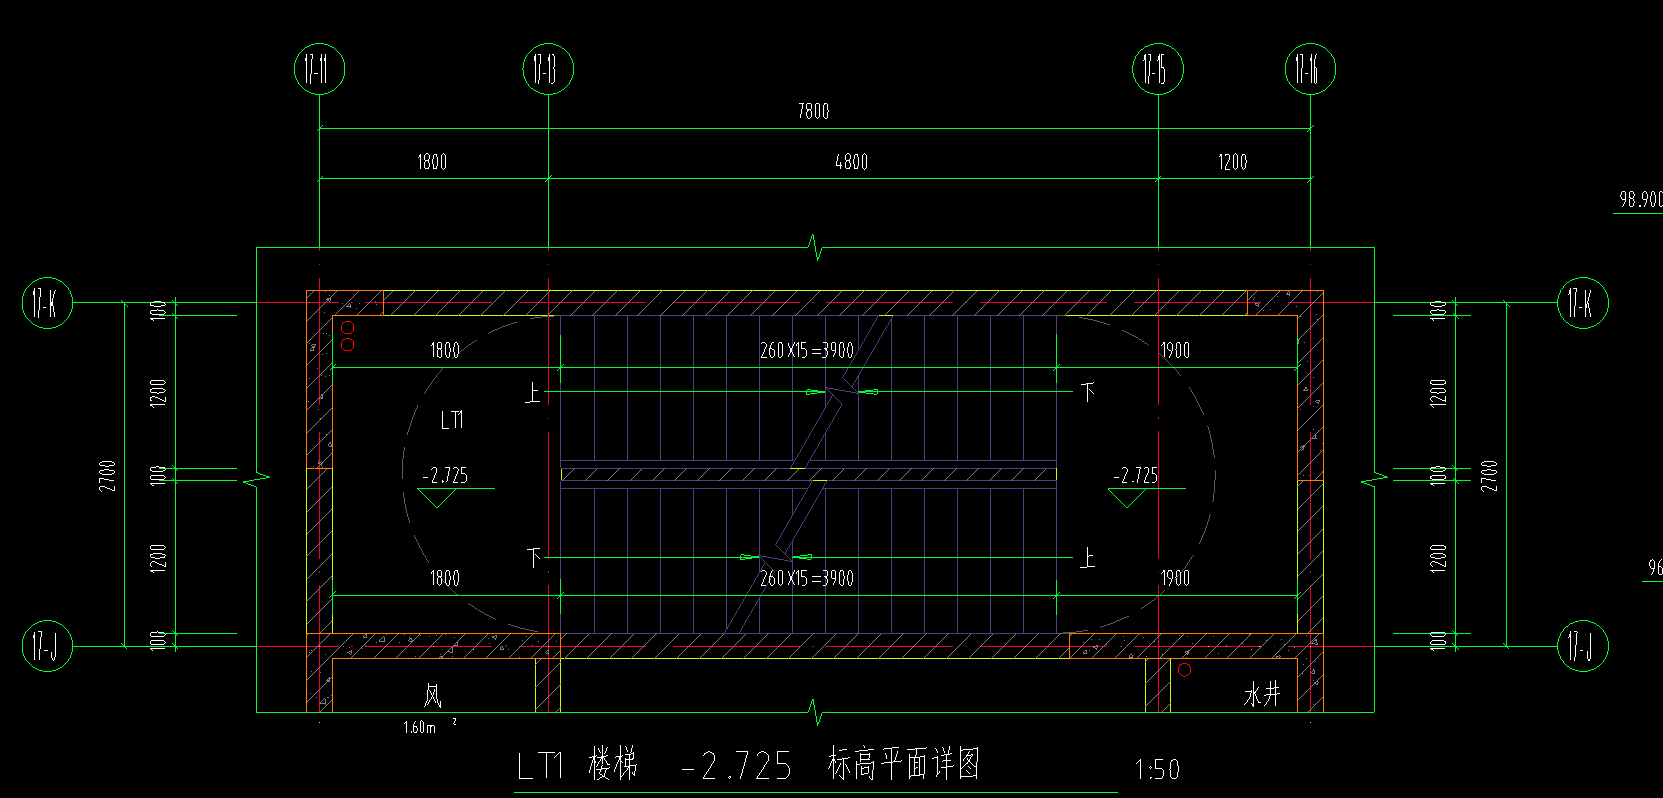
Task: Select the hatched stair well divider between flights
Action: coord(808,474)
